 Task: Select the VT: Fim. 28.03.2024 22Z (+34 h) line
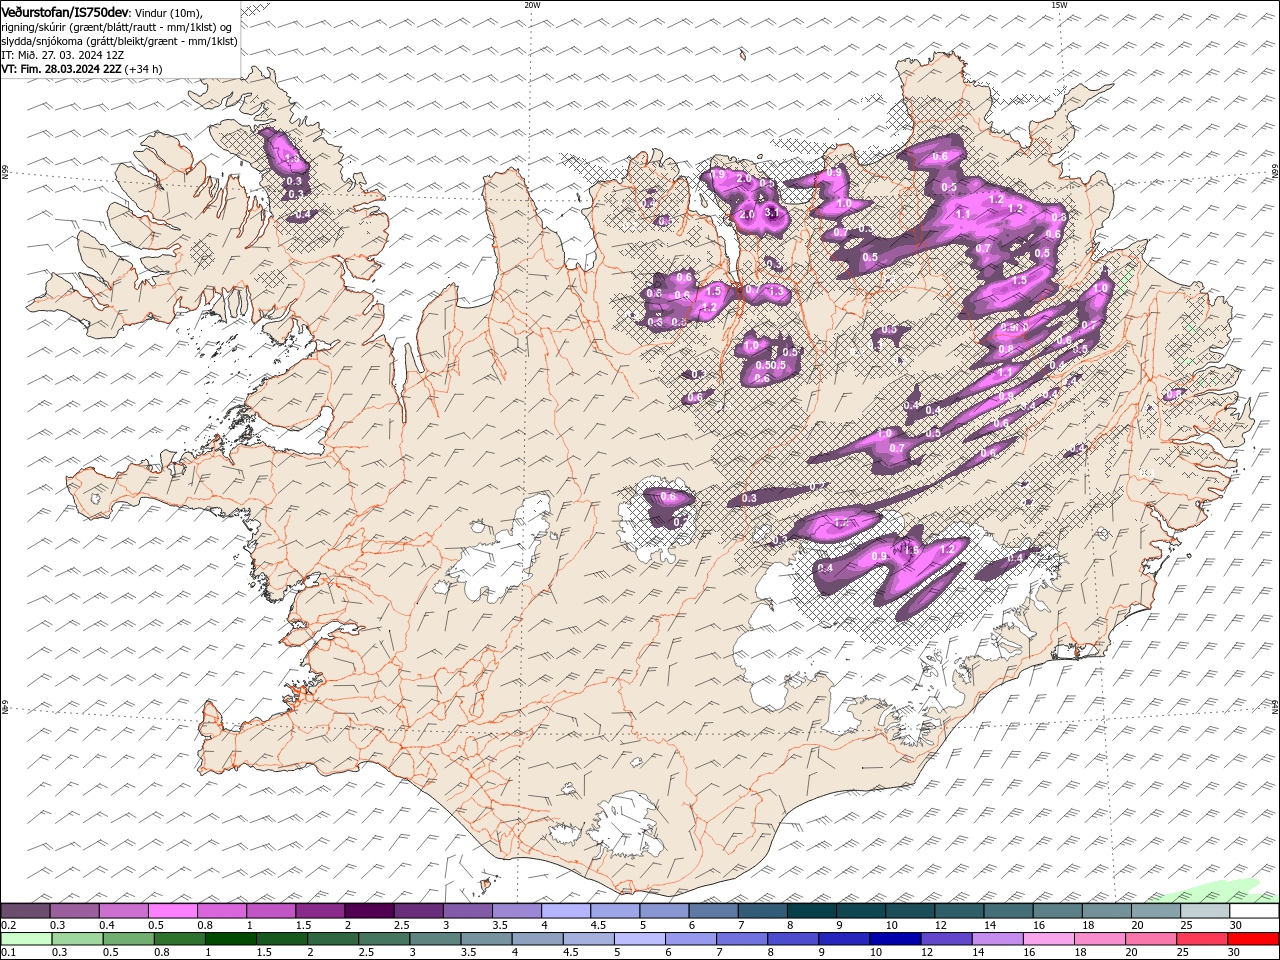(x=82, y=69)
